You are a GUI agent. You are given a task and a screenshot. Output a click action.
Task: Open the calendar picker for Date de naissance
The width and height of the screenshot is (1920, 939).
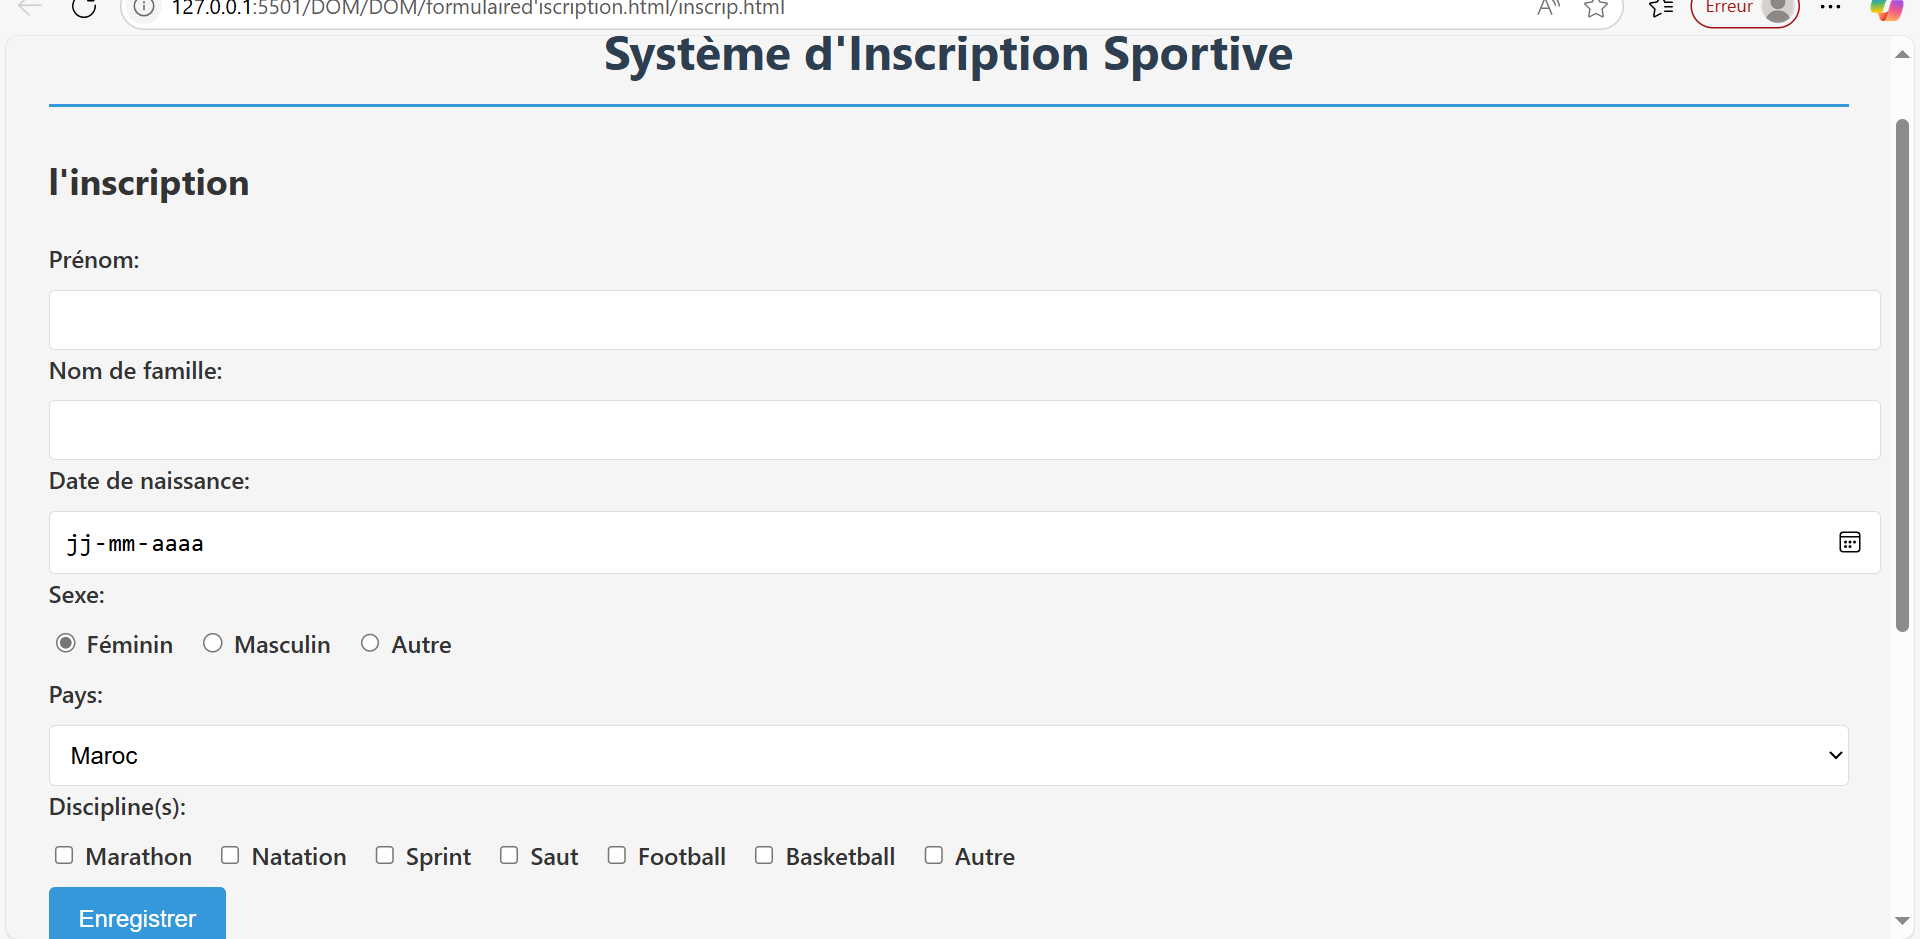click(x=1849, y=542)
